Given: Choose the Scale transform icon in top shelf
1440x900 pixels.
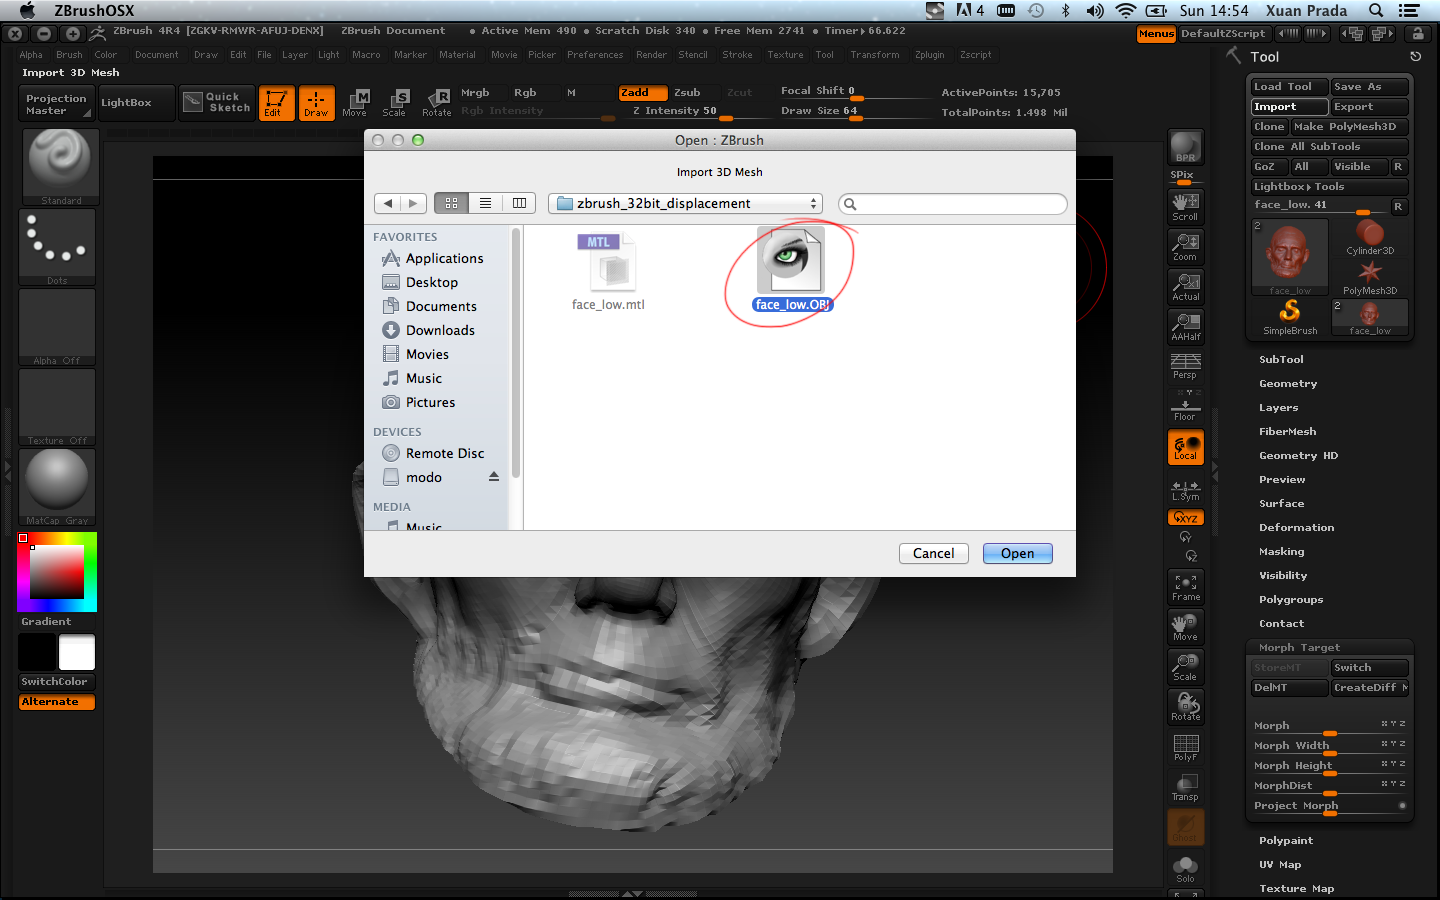Looking at the screenshot, I should coord(395,103).
